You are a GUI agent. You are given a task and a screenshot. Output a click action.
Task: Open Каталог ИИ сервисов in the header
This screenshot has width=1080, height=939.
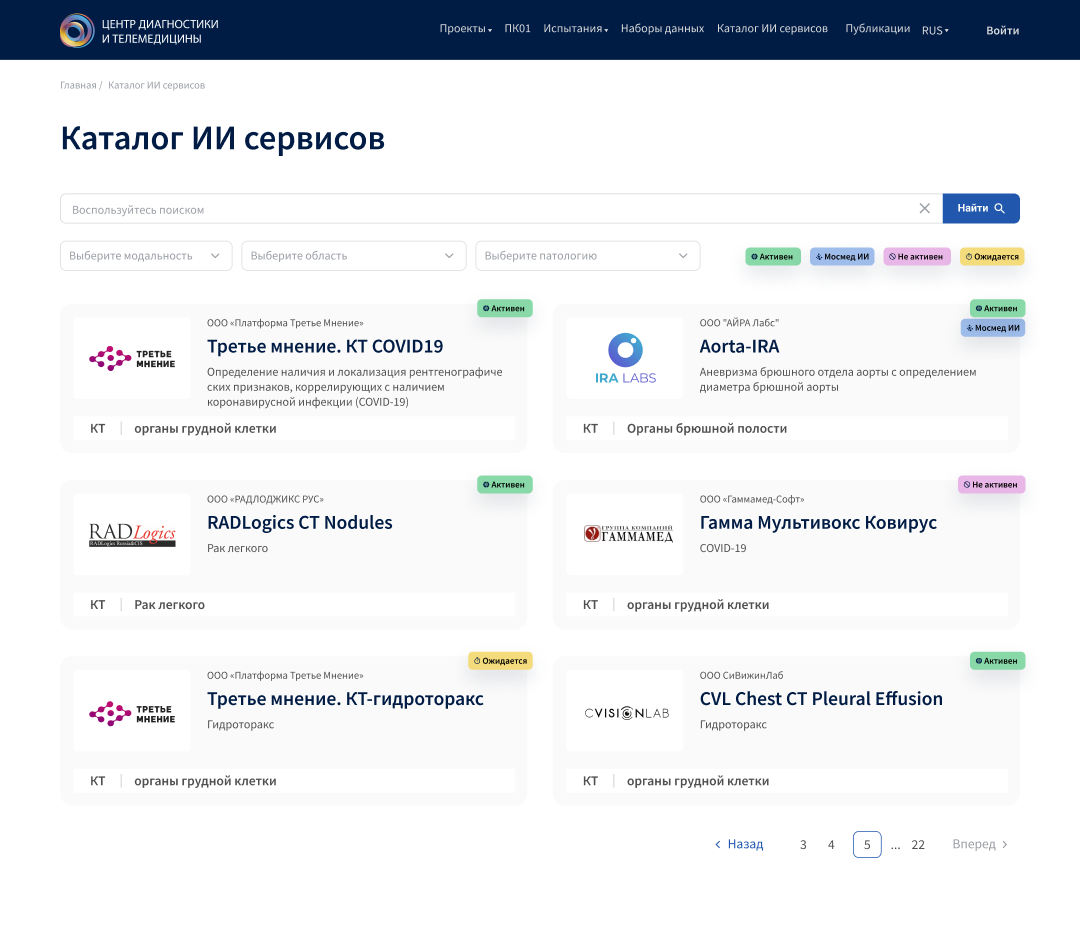point(772,29)
